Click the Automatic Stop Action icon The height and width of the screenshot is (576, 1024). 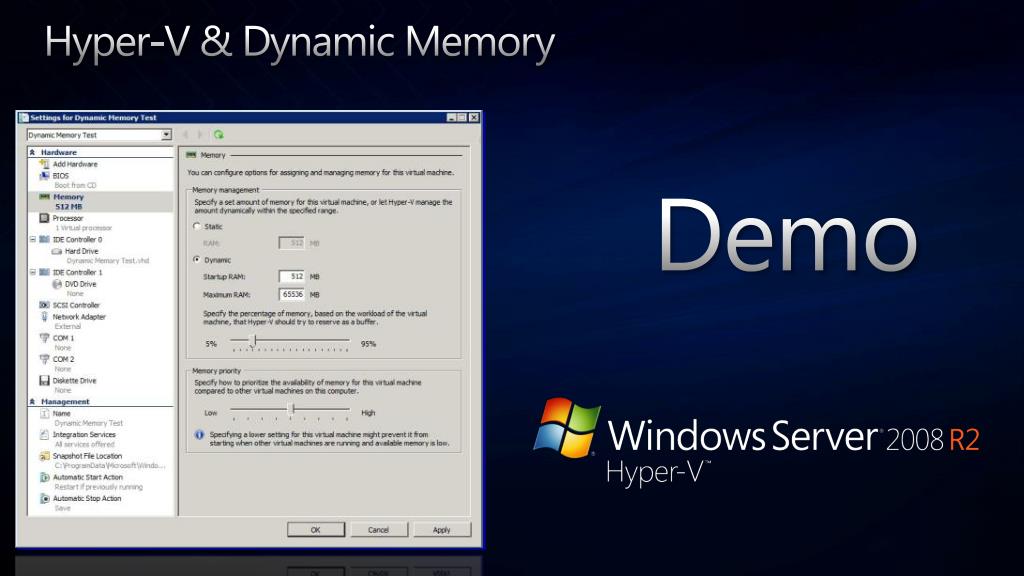coord(44,498)
